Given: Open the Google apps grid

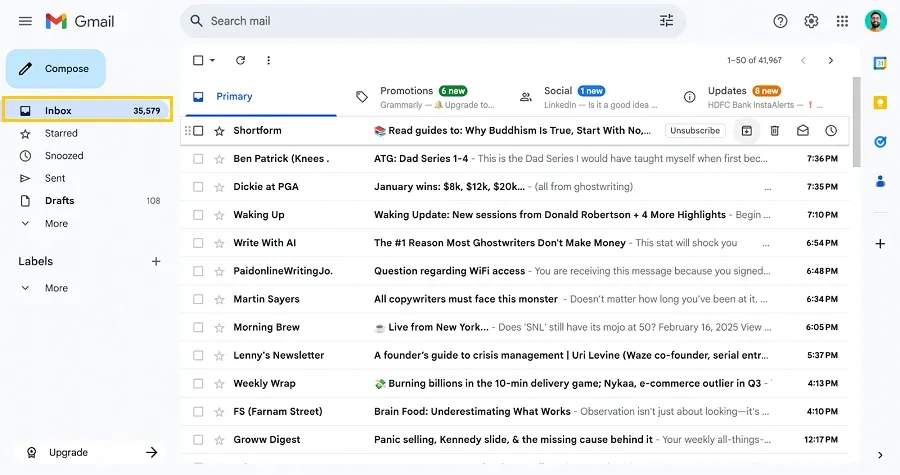Looking at the screenshot, I should point(842,21).
